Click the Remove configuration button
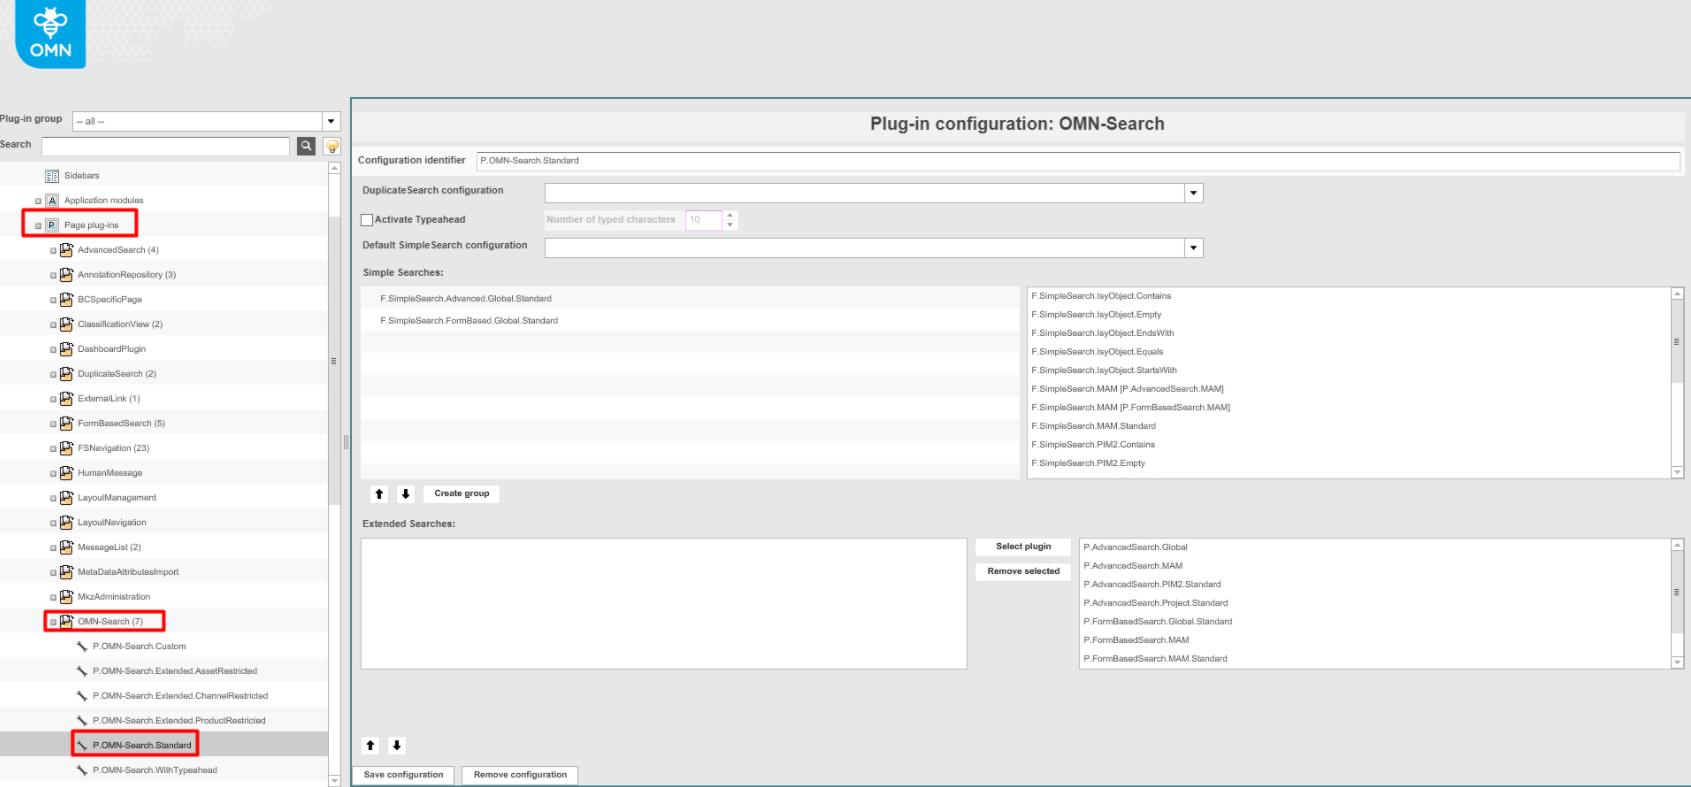This screenshot has height=787, width=1691. click(x=520, y=775)
